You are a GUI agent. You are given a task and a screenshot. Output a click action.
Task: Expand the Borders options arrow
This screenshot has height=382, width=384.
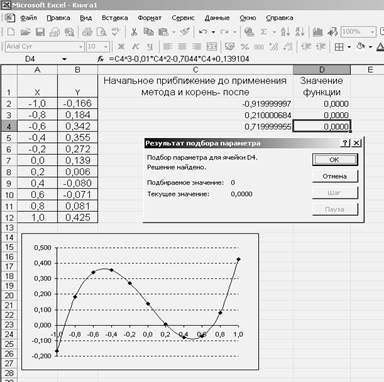(349, 47)
